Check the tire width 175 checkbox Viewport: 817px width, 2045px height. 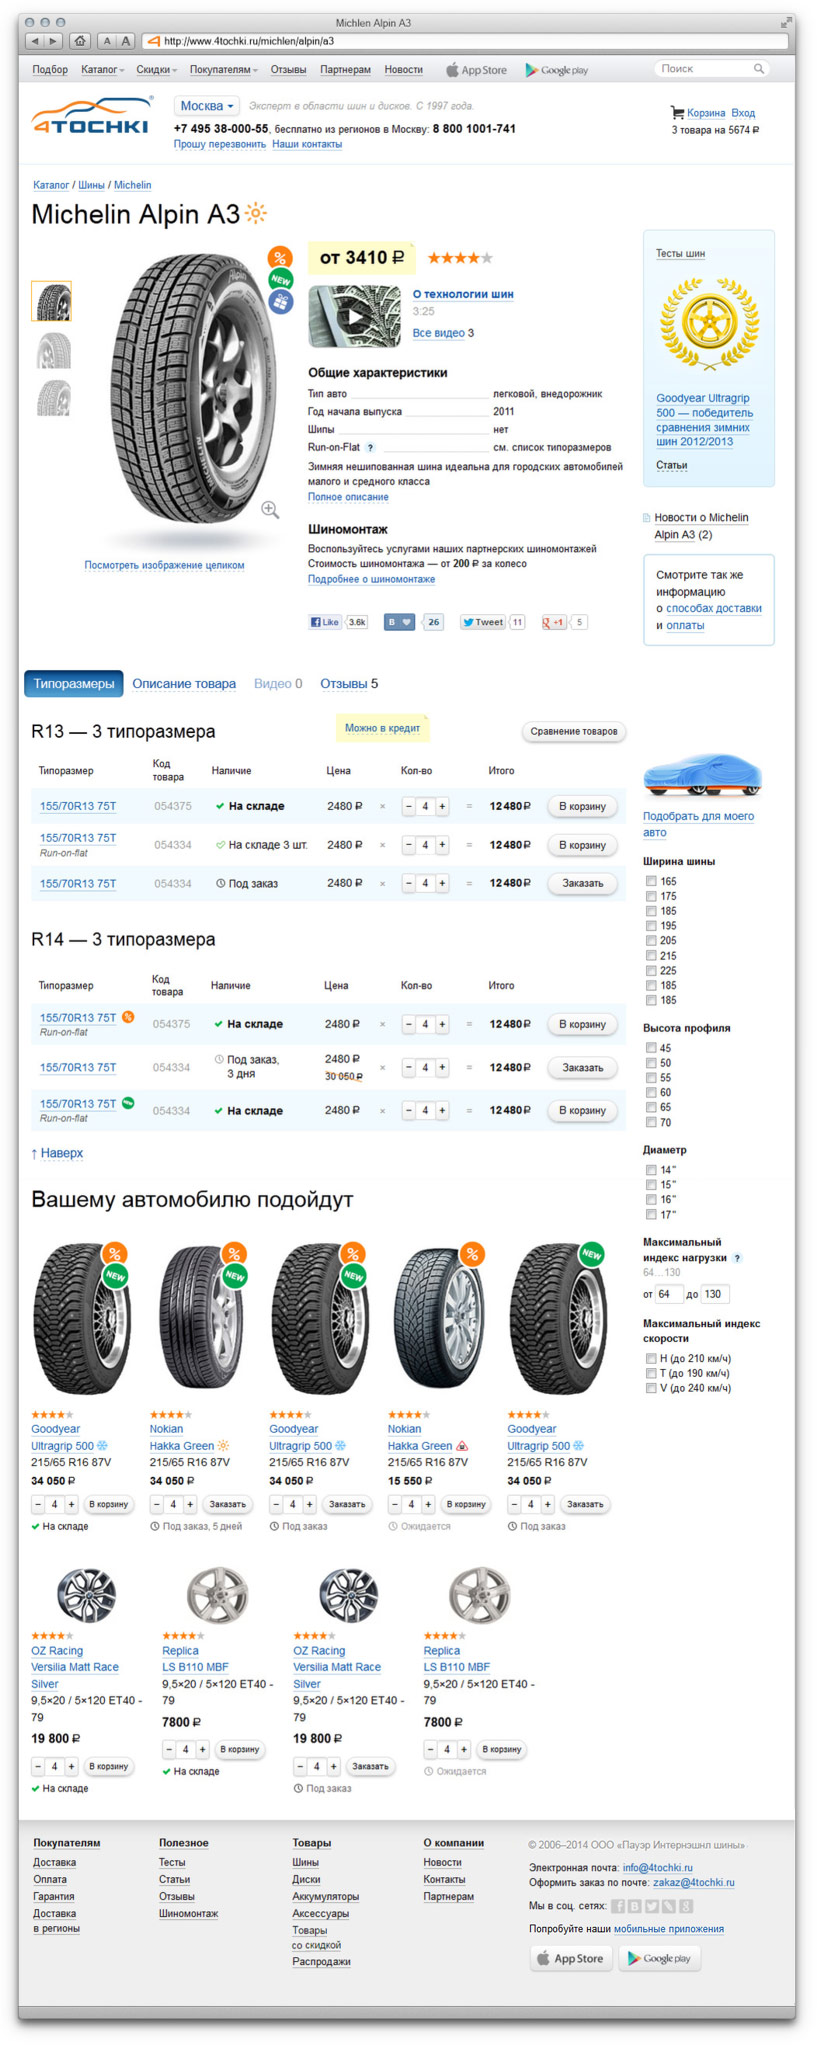click(x=651, y=896)
